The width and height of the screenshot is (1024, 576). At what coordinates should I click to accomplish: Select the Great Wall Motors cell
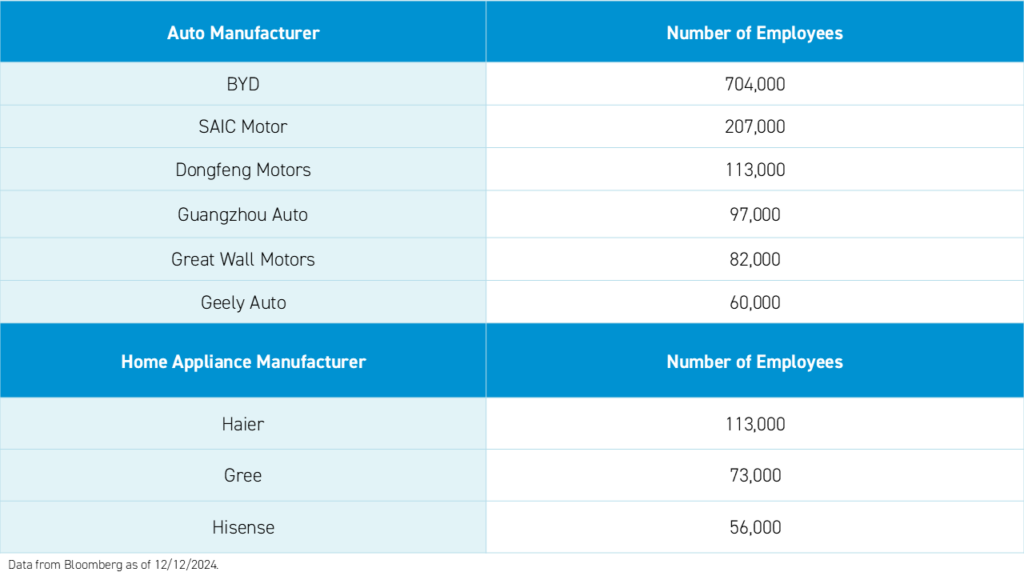pyautogui.click(x=243, y=259)
